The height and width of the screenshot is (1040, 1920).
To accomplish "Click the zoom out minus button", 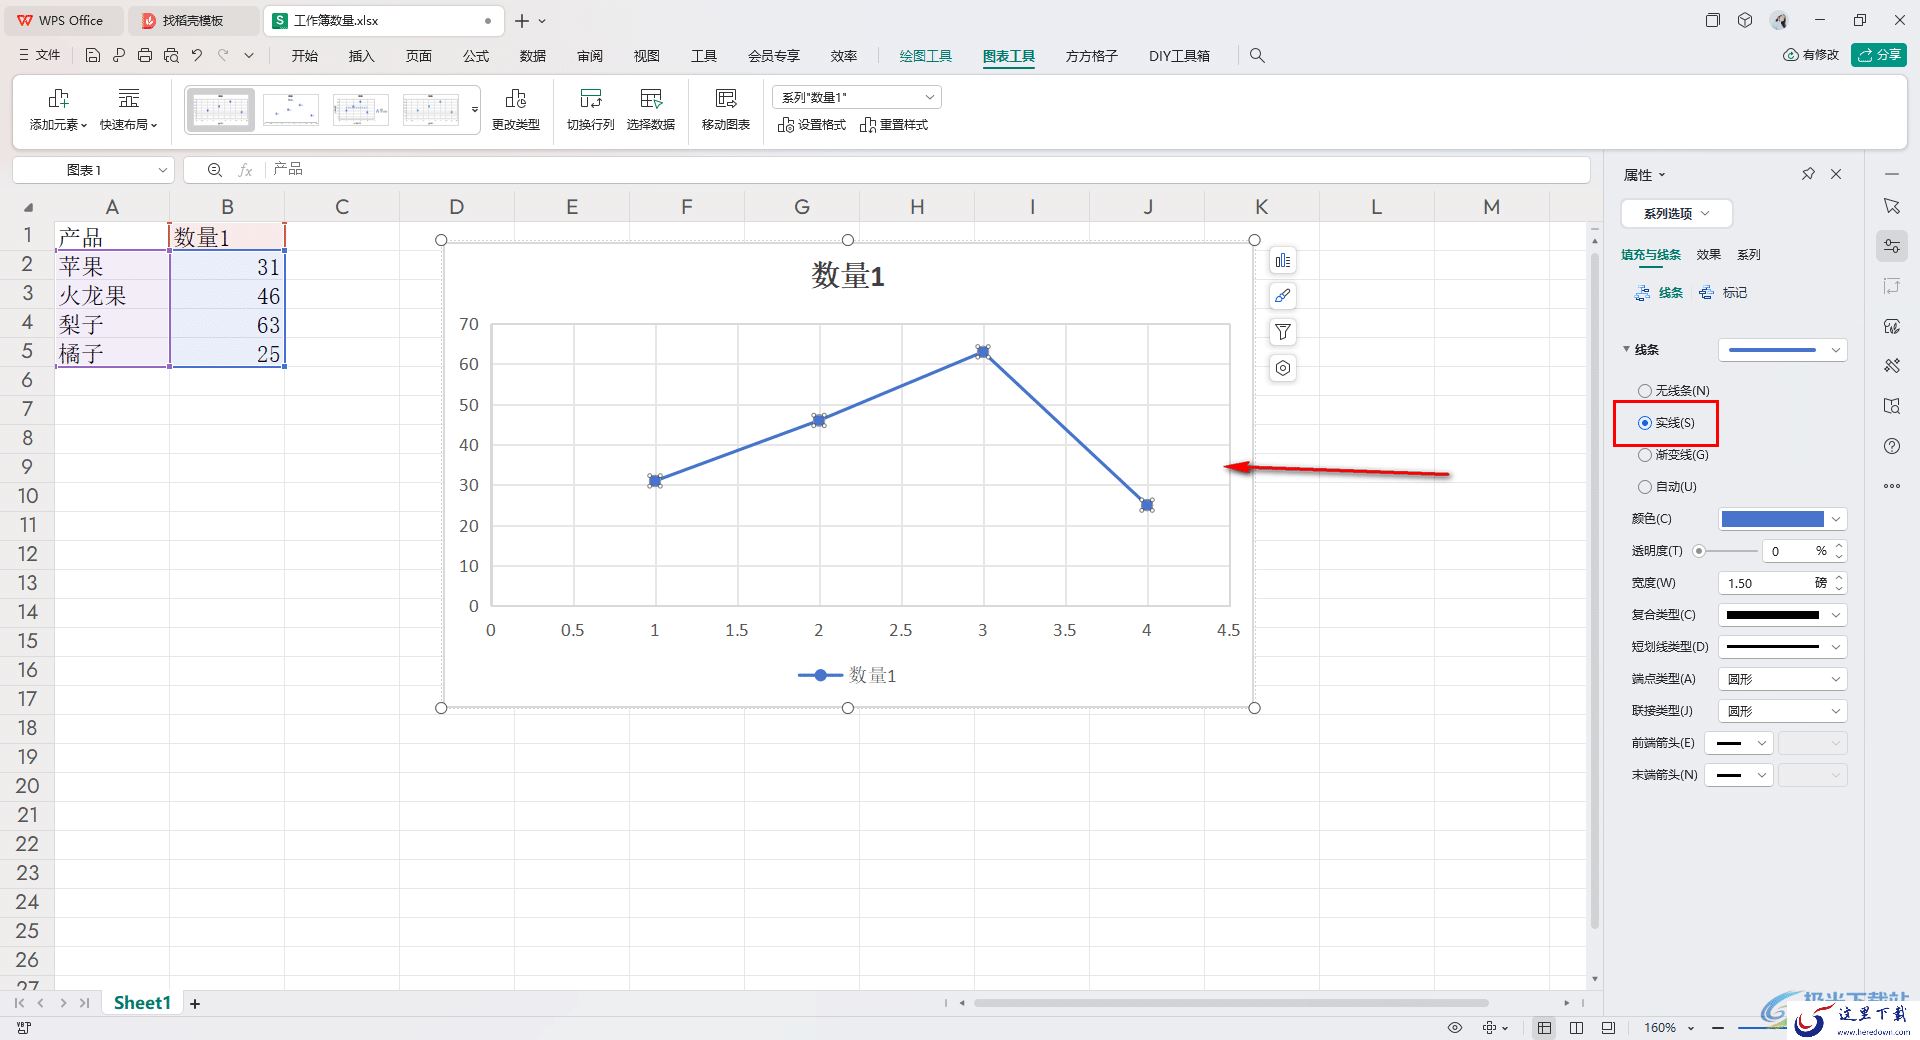I will pyautogui.click(x=1718, y=1028).
